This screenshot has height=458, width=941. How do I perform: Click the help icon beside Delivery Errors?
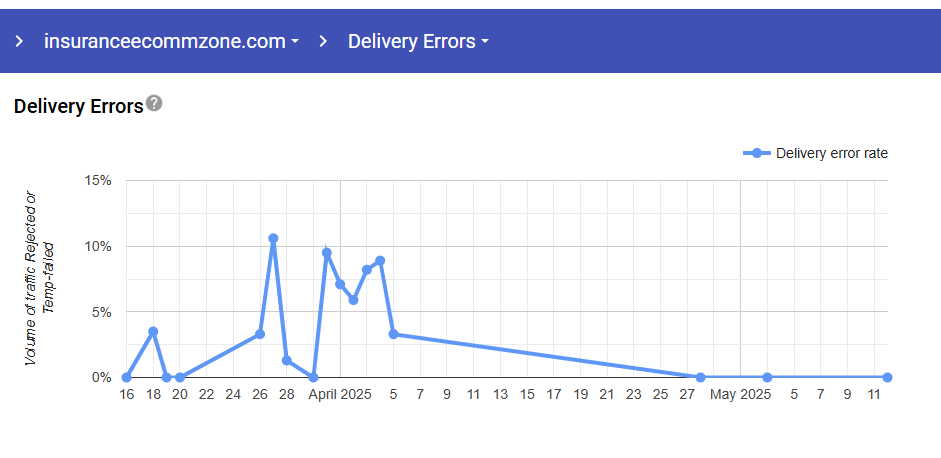(x=154, y=103)
